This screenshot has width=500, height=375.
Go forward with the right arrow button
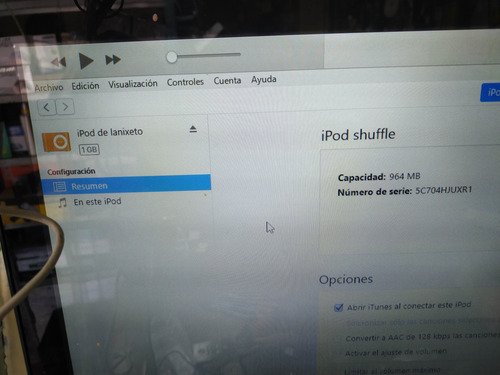pos(65,107)
